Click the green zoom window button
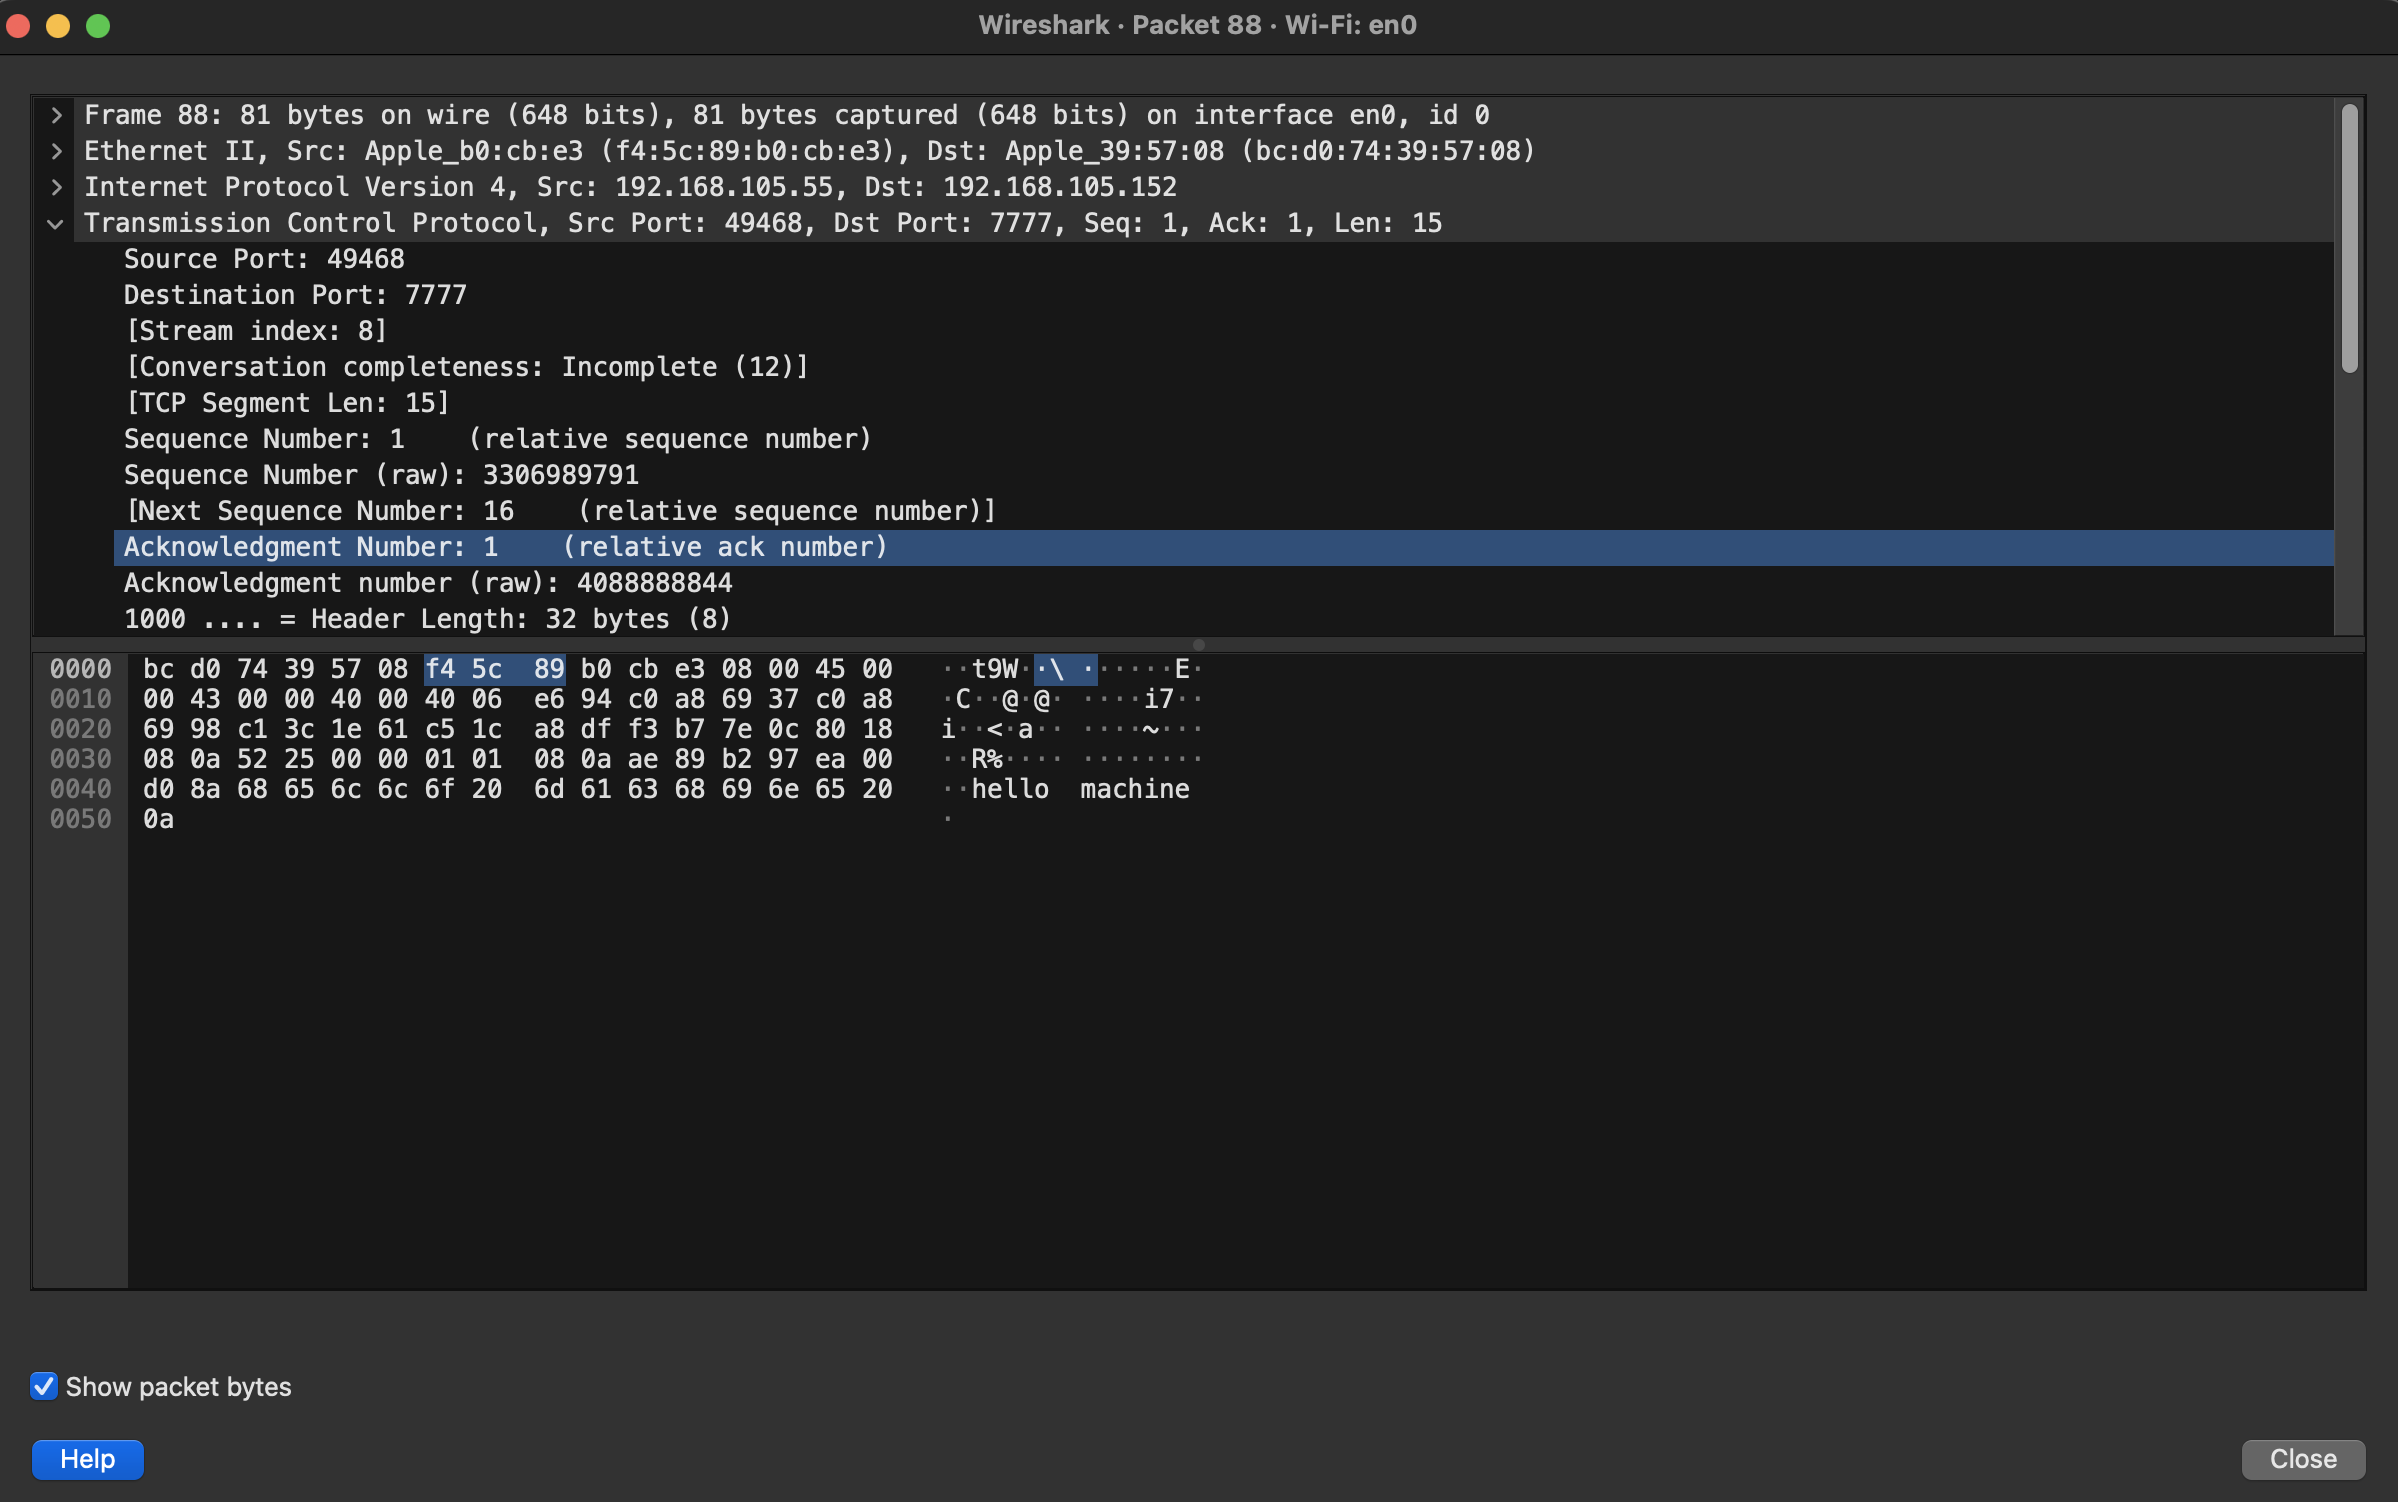Viewport: 2398px width, 1502px height. [x=98, y=26]
